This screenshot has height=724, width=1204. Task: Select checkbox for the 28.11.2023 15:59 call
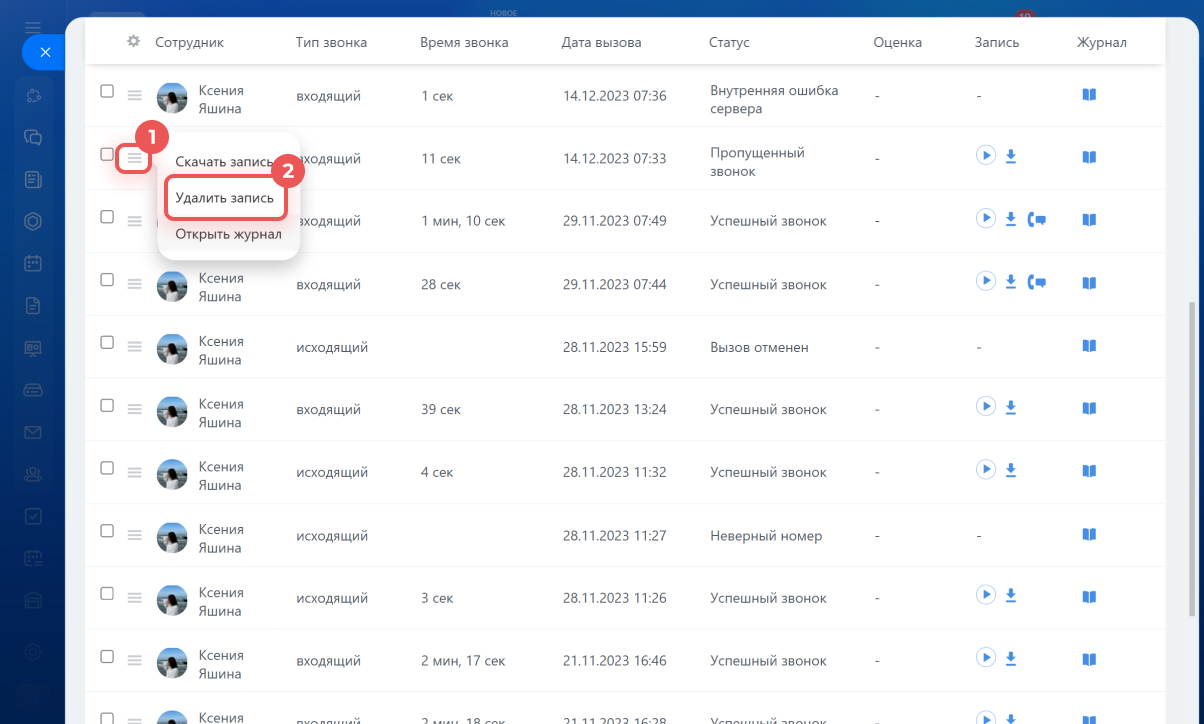point(107,342)
